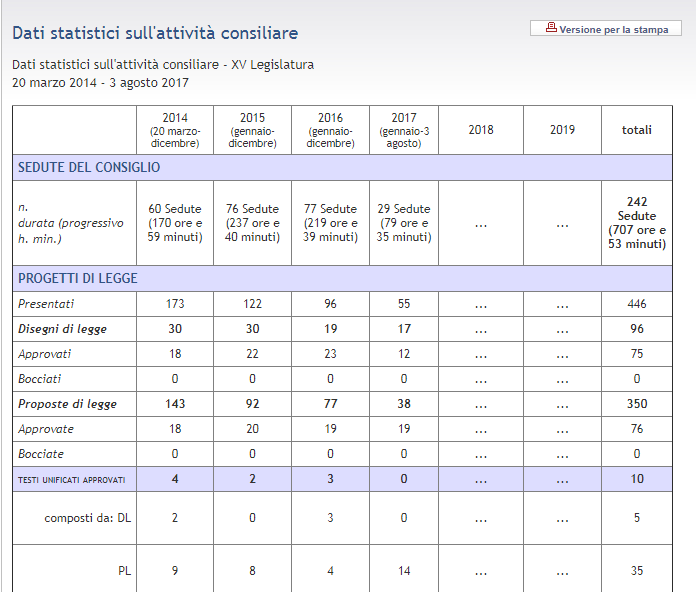Viewport: 696px width, 592px height.
Task: Click the 'Approvati' row label
Action: coord(44,354)
